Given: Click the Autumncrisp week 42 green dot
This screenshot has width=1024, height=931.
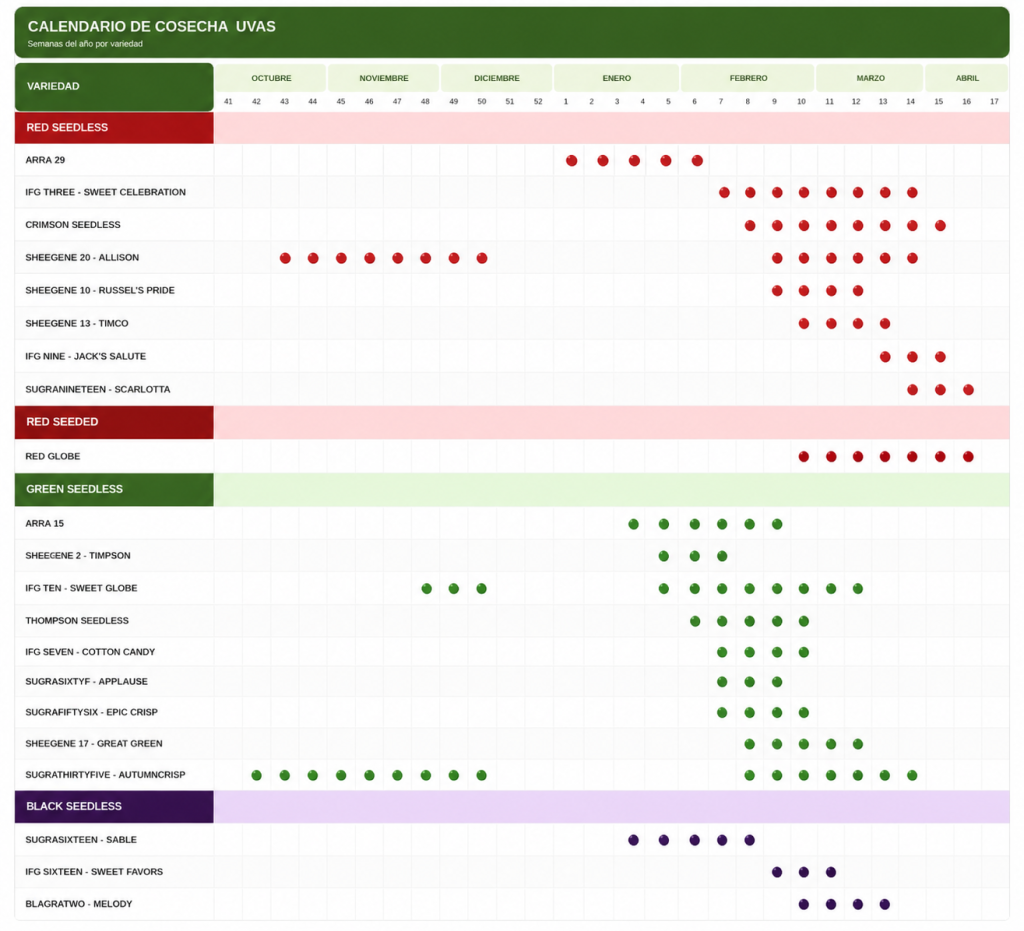Looking at the screenshot, I should click(x=256, y=775).
